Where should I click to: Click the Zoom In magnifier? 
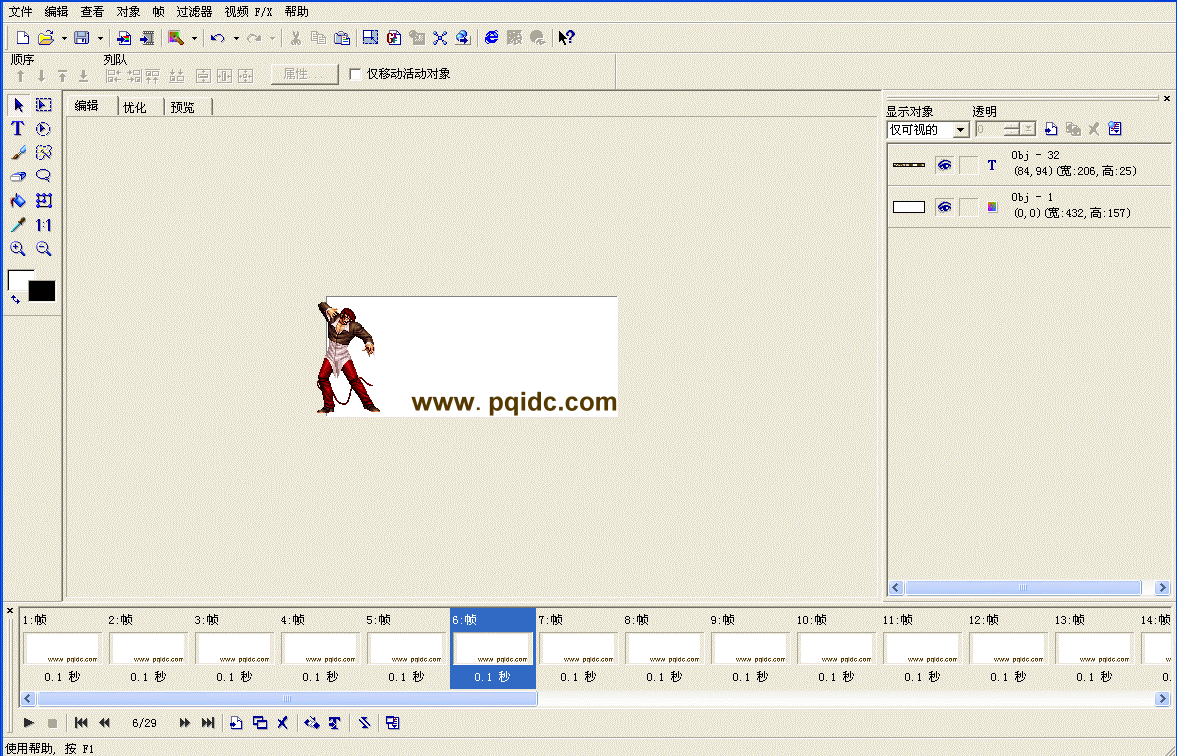[x=19, y=248]
